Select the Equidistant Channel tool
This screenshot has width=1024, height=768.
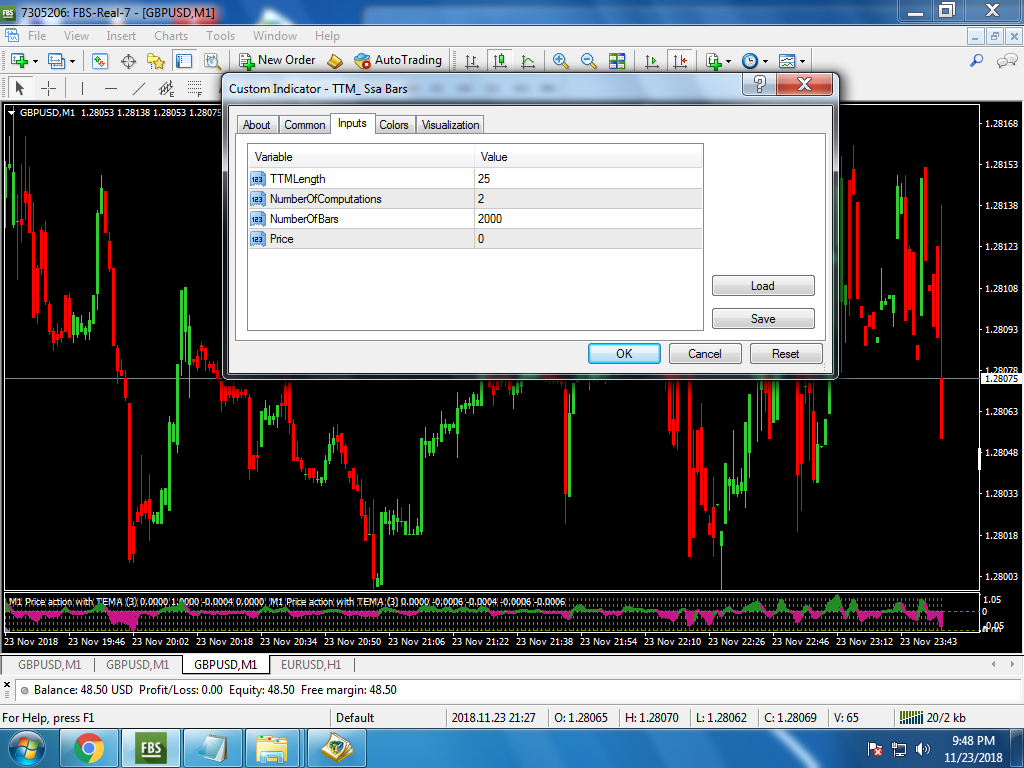click(x=167, y=88)
